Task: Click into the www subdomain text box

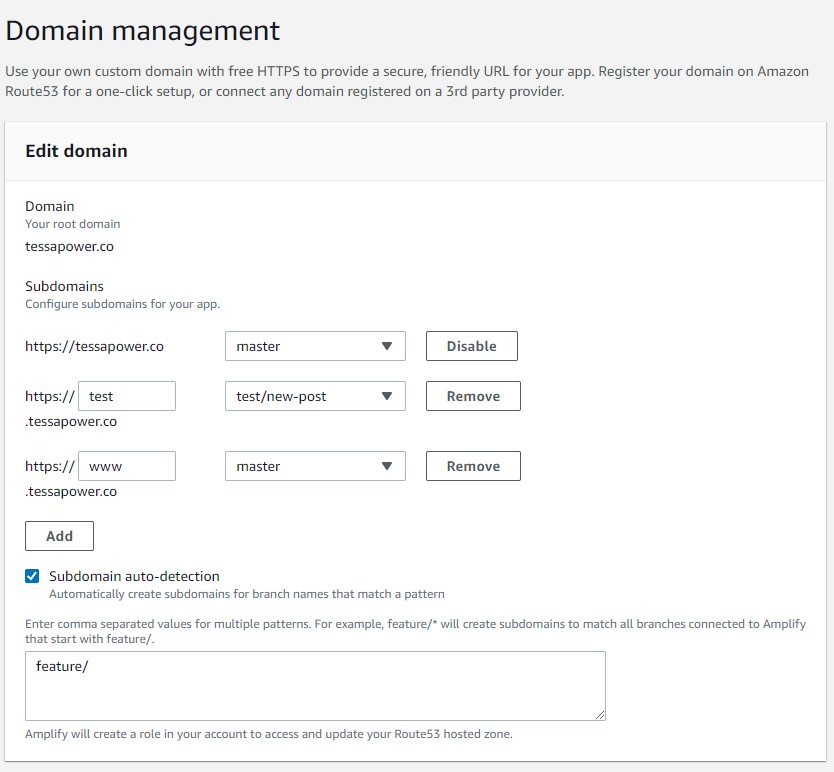Action: point(126,466)
